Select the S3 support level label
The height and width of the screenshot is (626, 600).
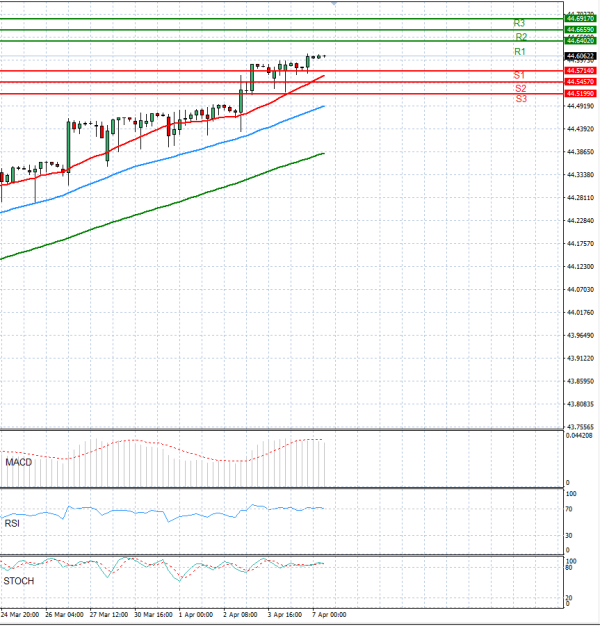point(521,99)
